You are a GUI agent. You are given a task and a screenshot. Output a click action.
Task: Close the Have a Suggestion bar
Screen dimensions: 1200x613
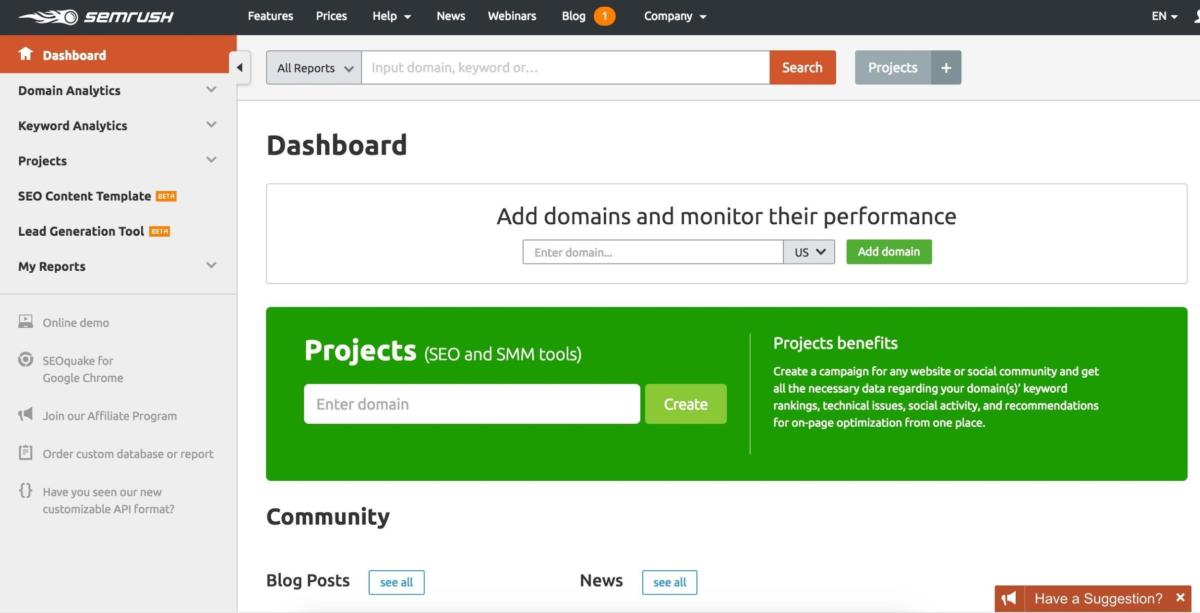(1180, 598)
